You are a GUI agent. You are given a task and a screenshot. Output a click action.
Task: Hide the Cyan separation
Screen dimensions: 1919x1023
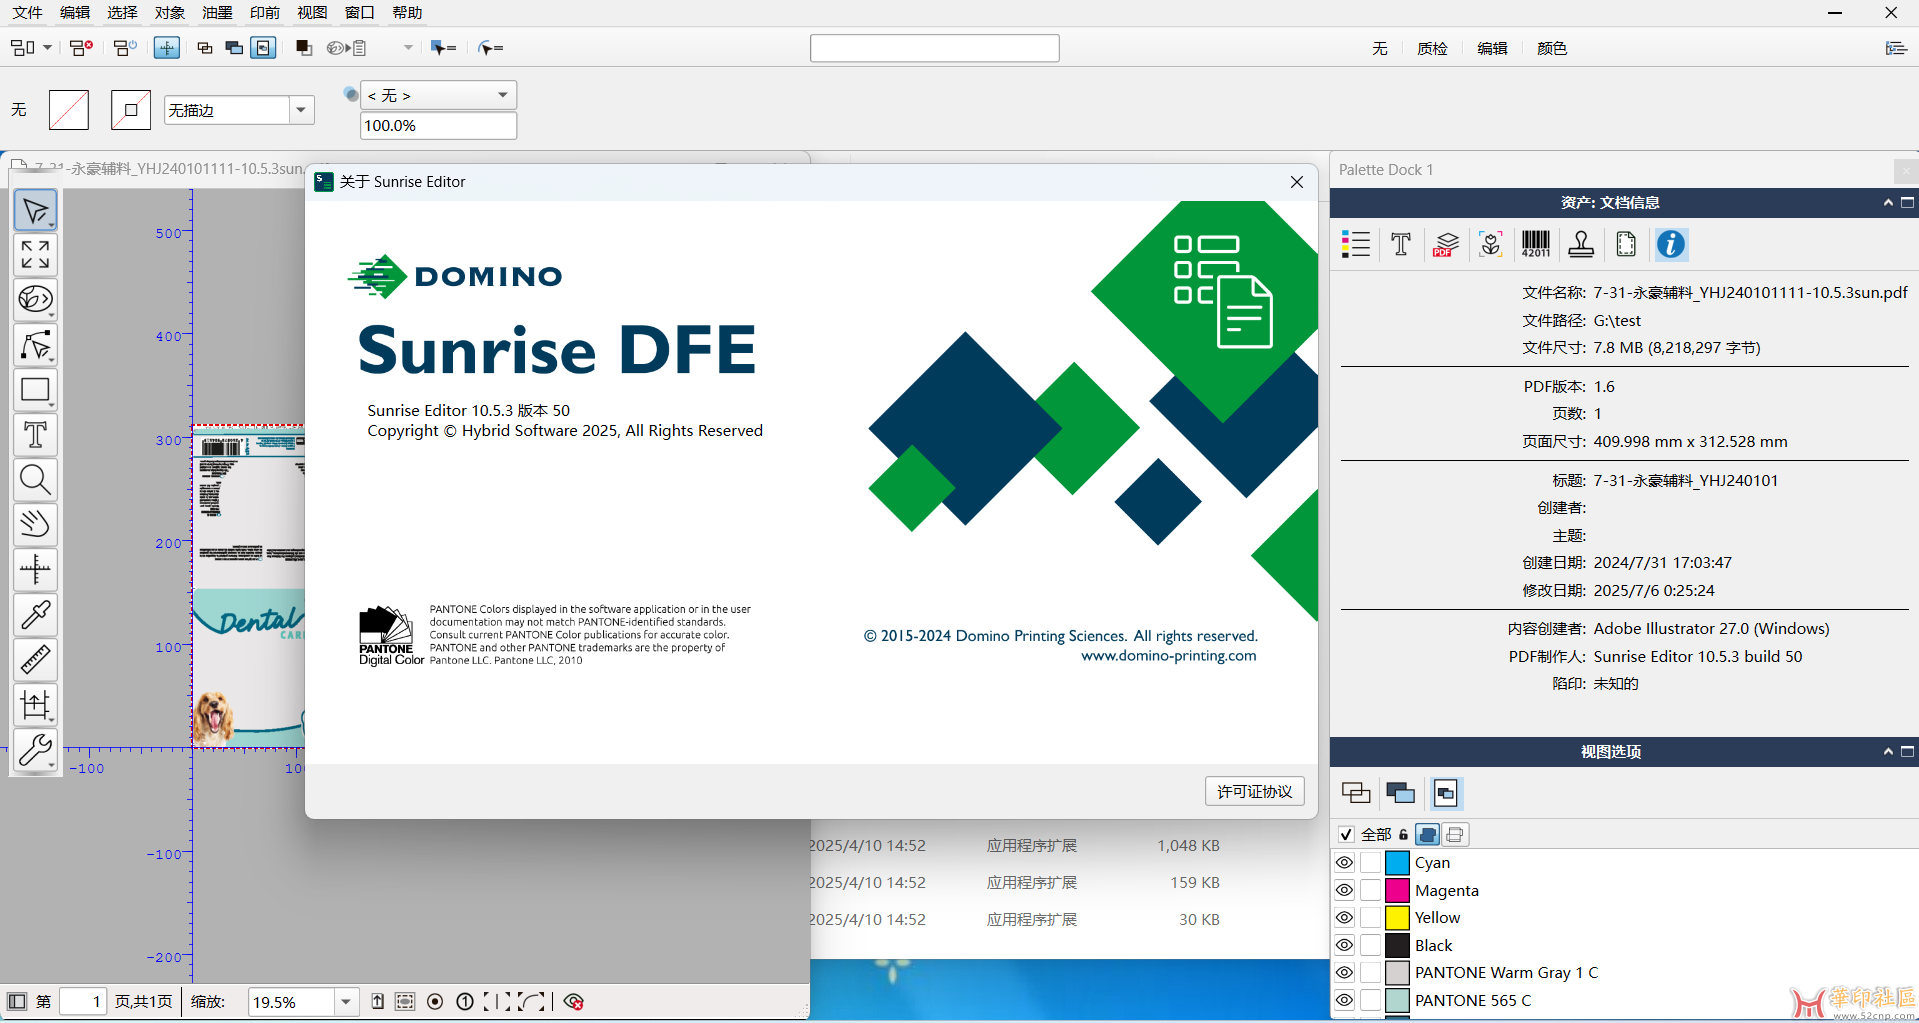coord(1344,862)
